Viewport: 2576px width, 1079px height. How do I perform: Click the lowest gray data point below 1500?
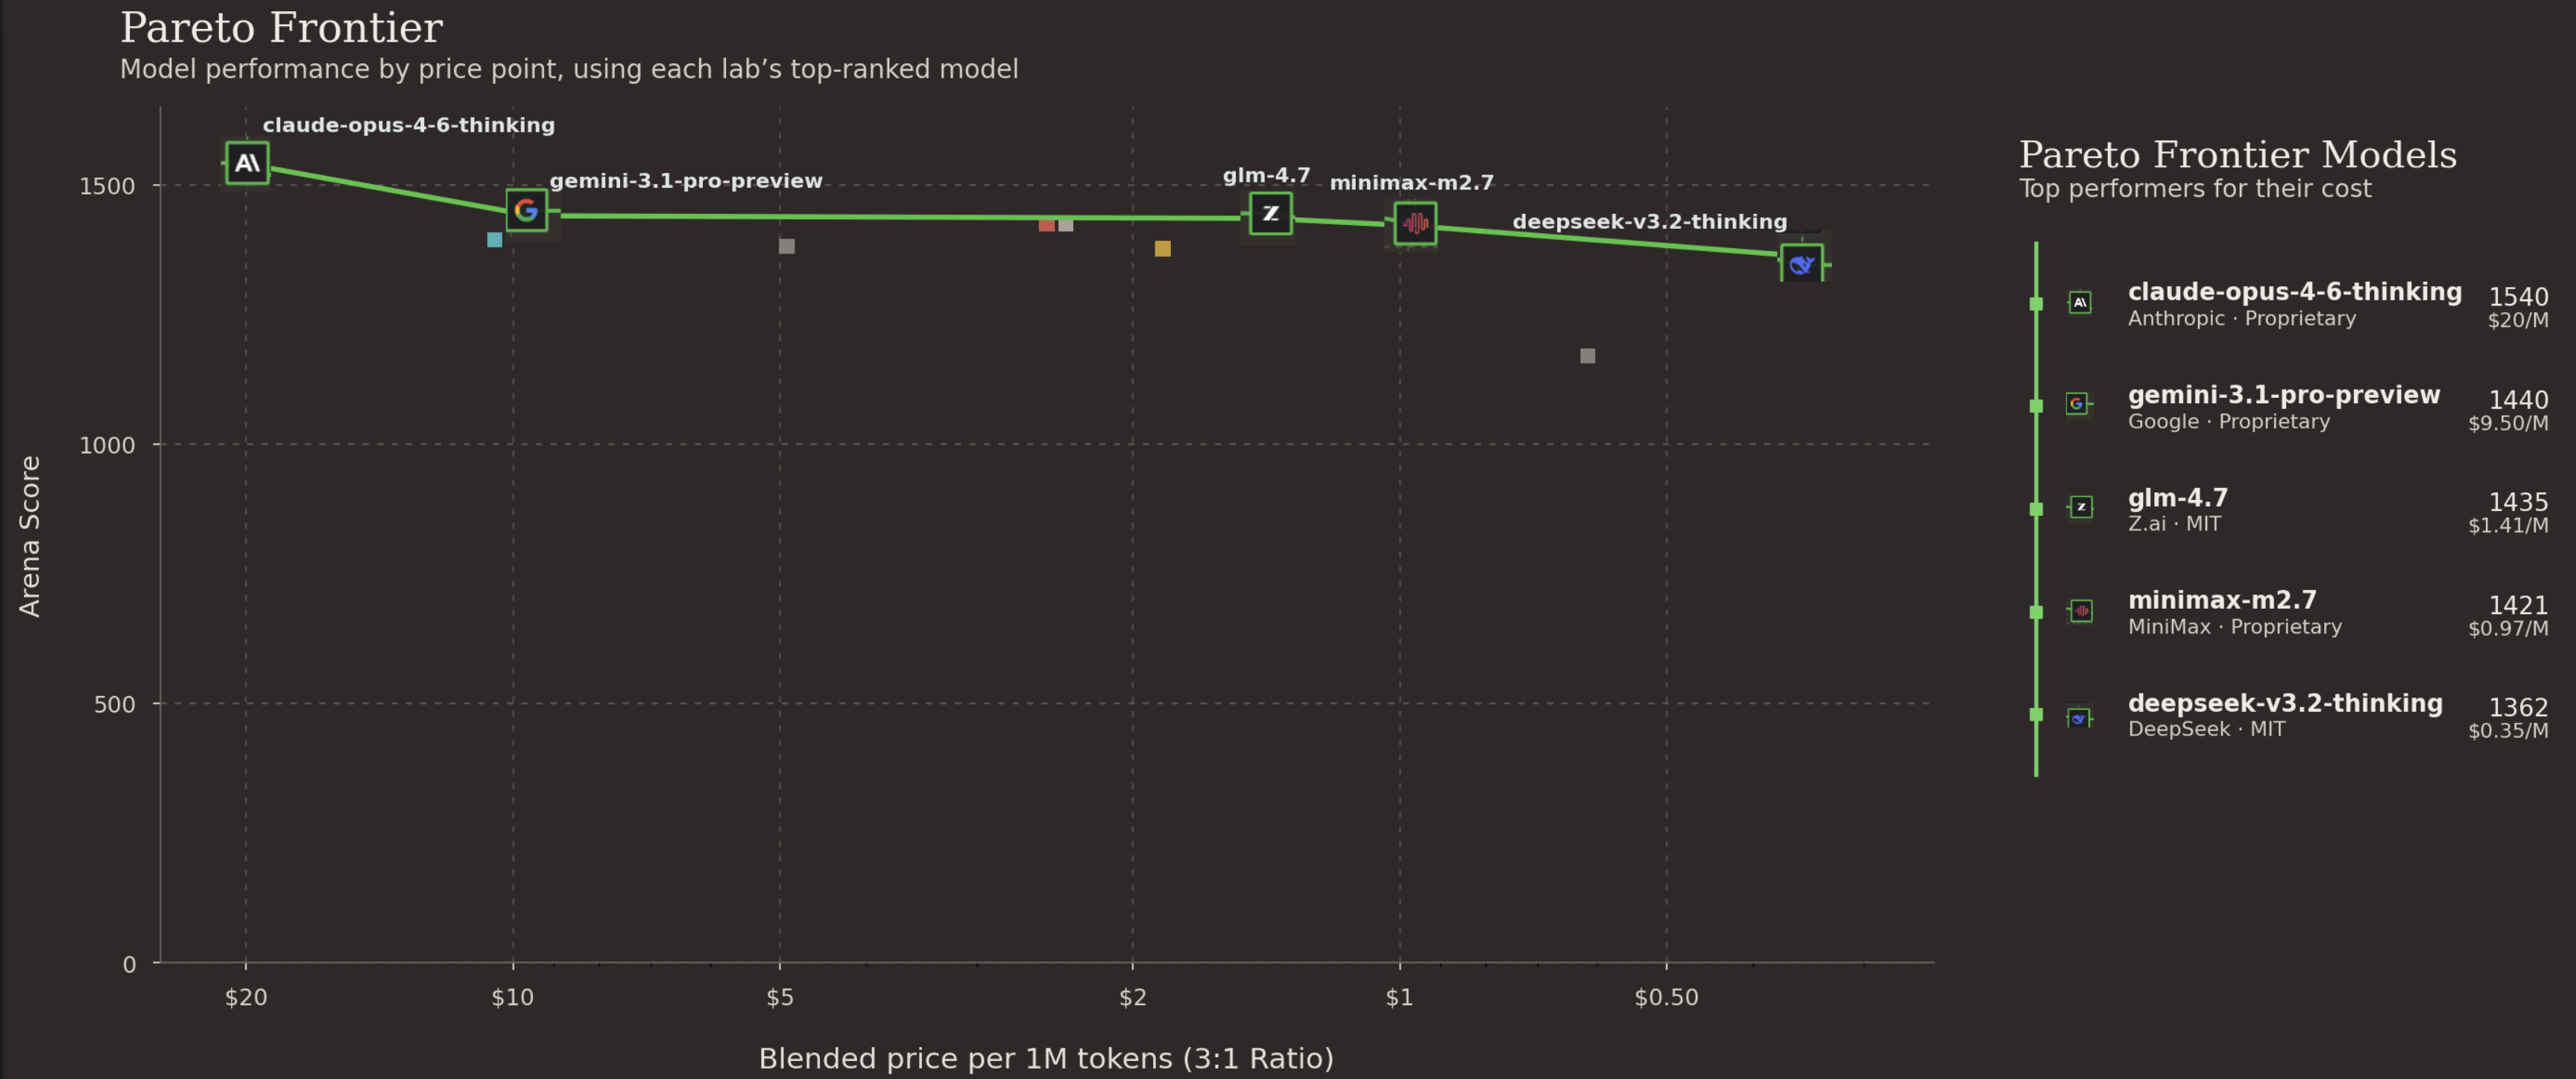1587,356
